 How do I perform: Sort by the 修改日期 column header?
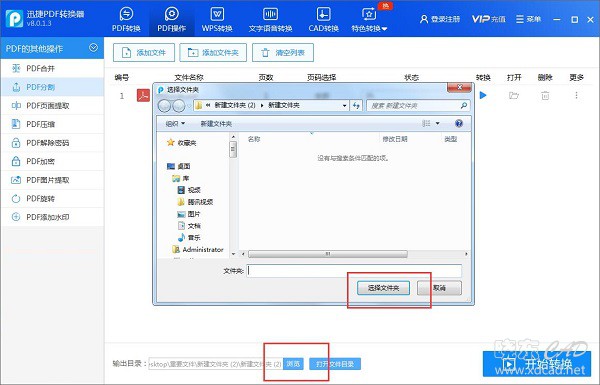pos(395,139)
